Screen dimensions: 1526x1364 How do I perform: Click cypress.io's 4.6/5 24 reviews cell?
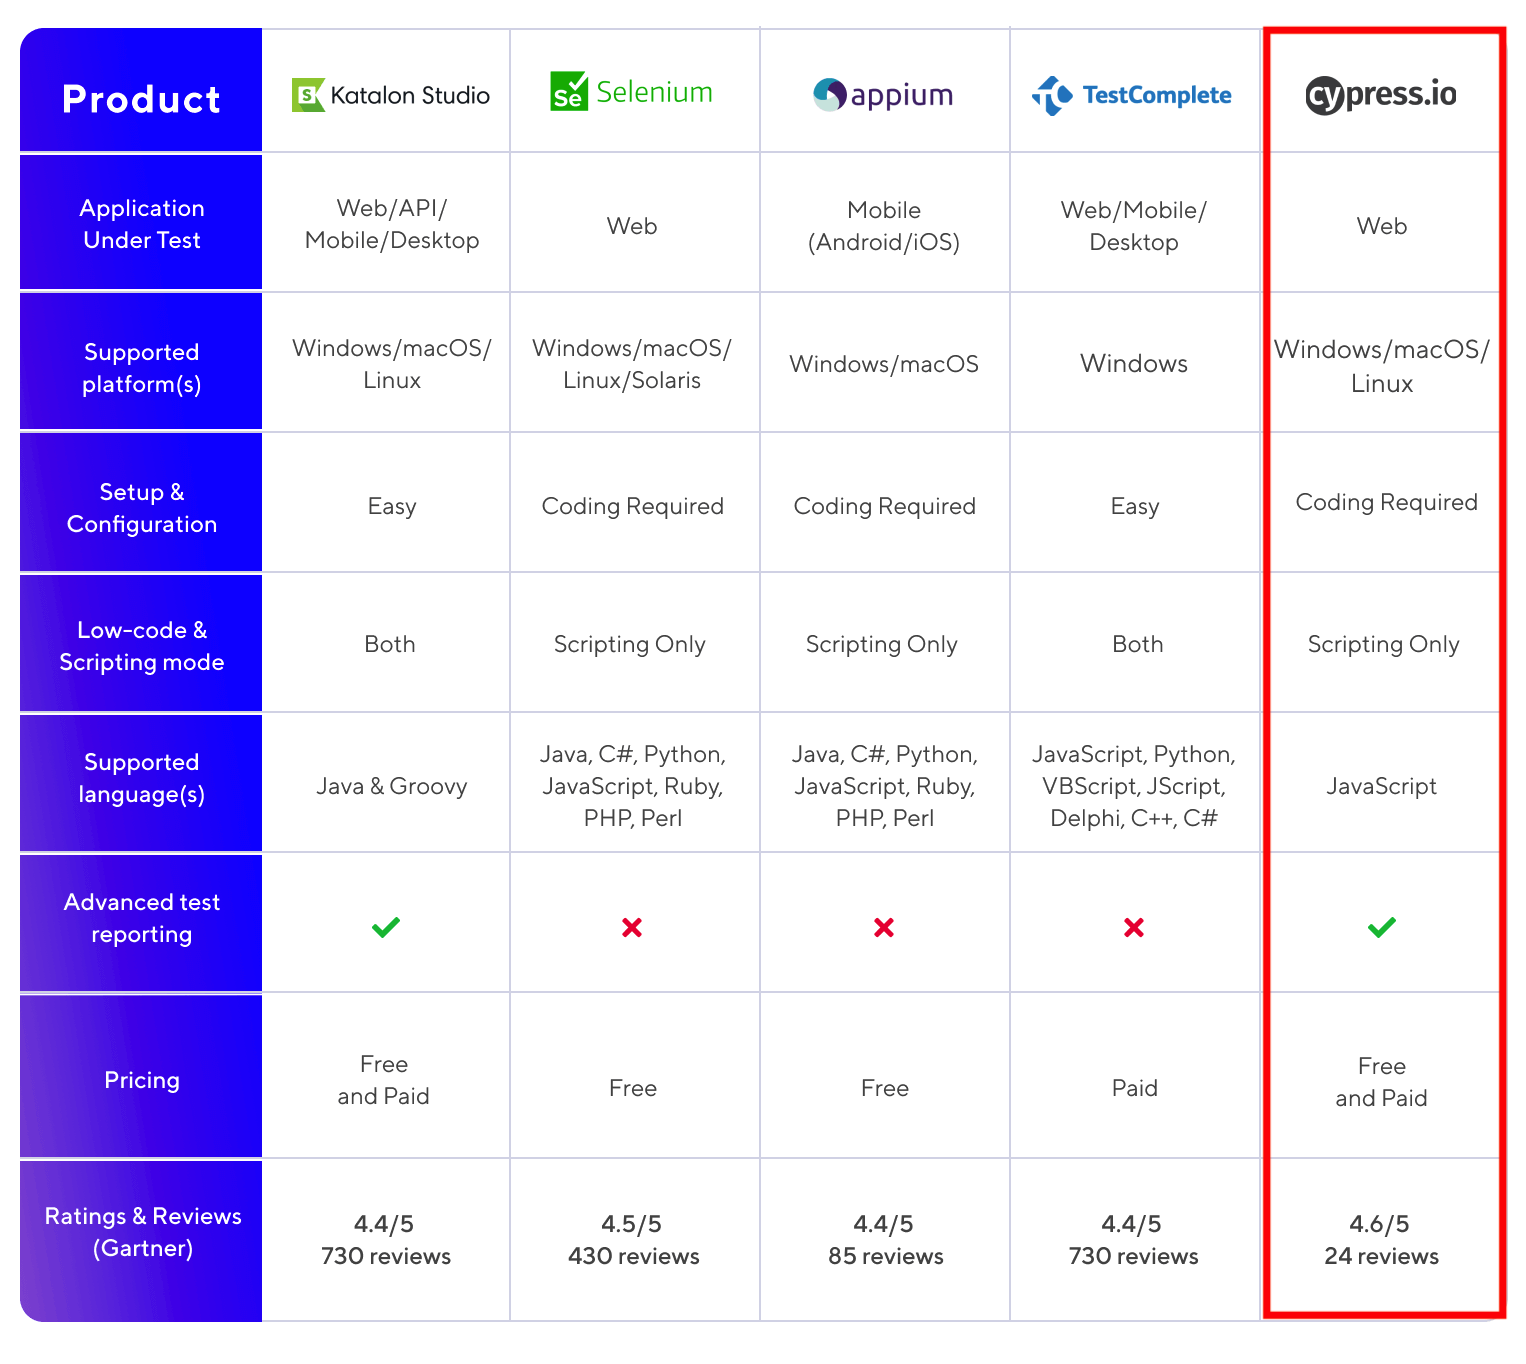click(x=1382, y=1240)
